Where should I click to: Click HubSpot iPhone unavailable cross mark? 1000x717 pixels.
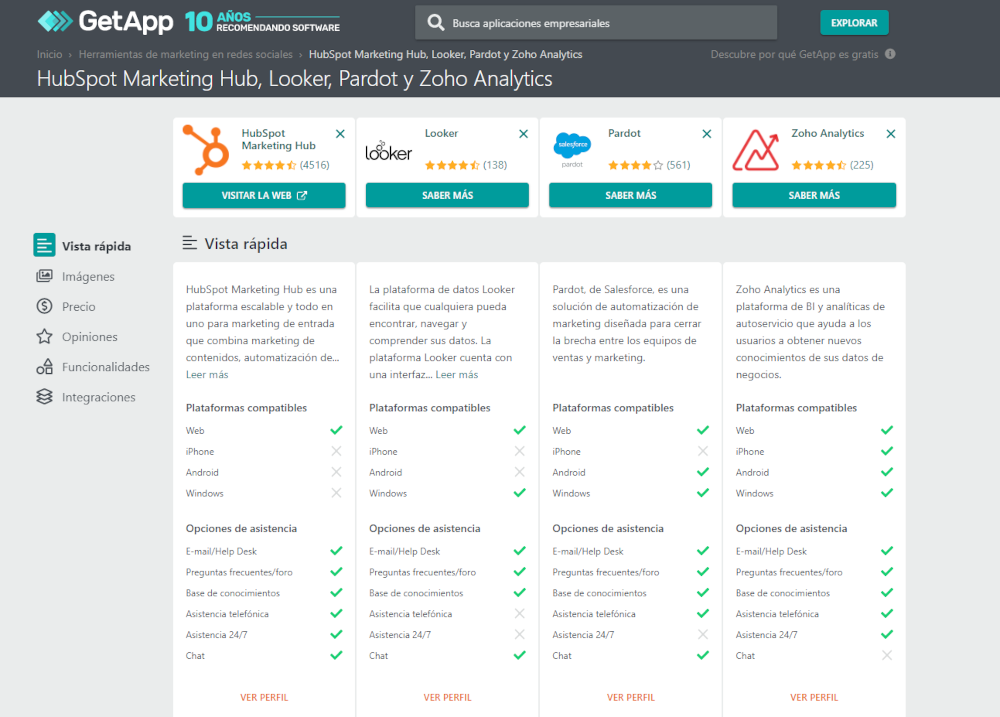click(x=336, y=451)
